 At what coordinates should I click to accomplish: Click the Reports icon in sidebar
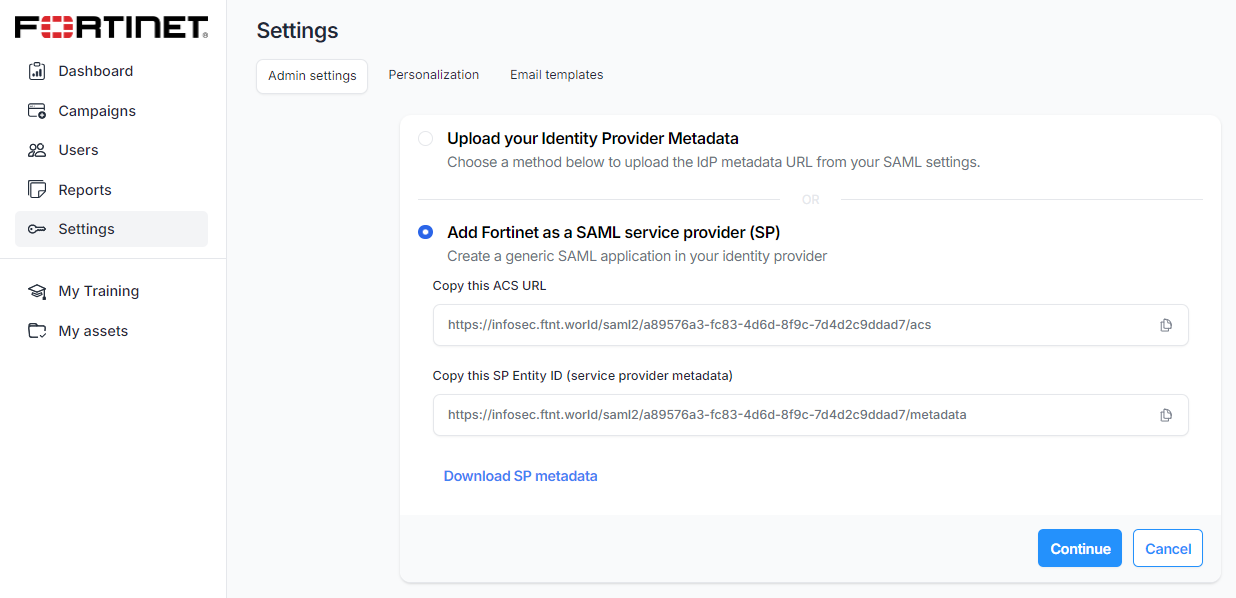[37, 190]
